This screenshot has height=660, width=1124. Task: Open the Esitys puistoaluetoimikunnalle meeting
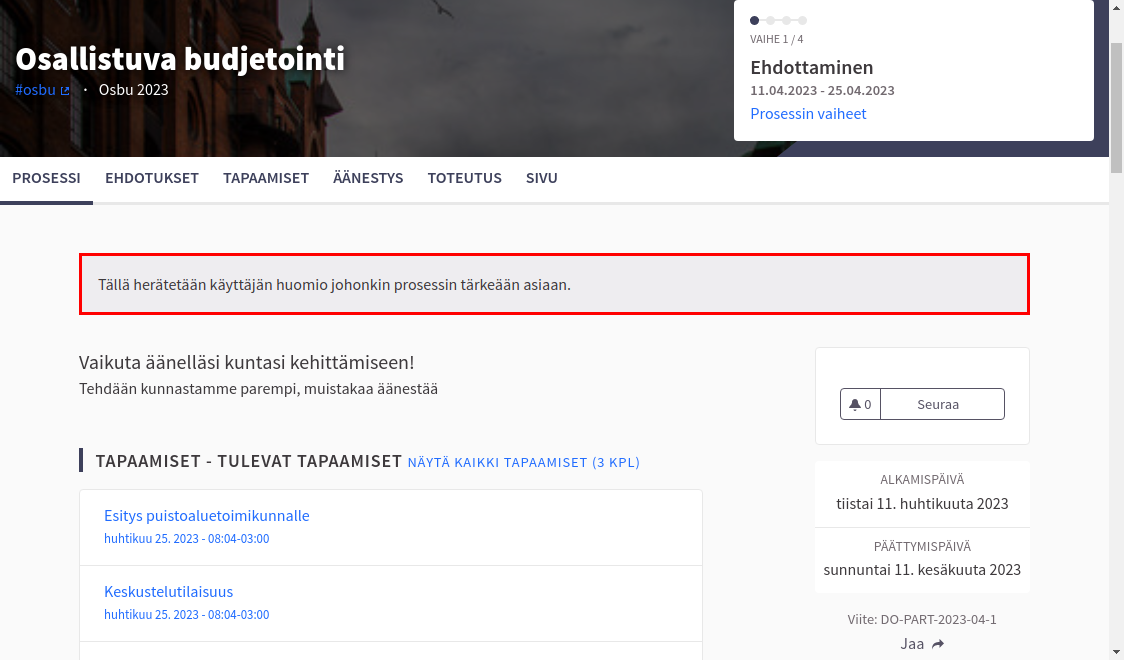coord(207,516)
